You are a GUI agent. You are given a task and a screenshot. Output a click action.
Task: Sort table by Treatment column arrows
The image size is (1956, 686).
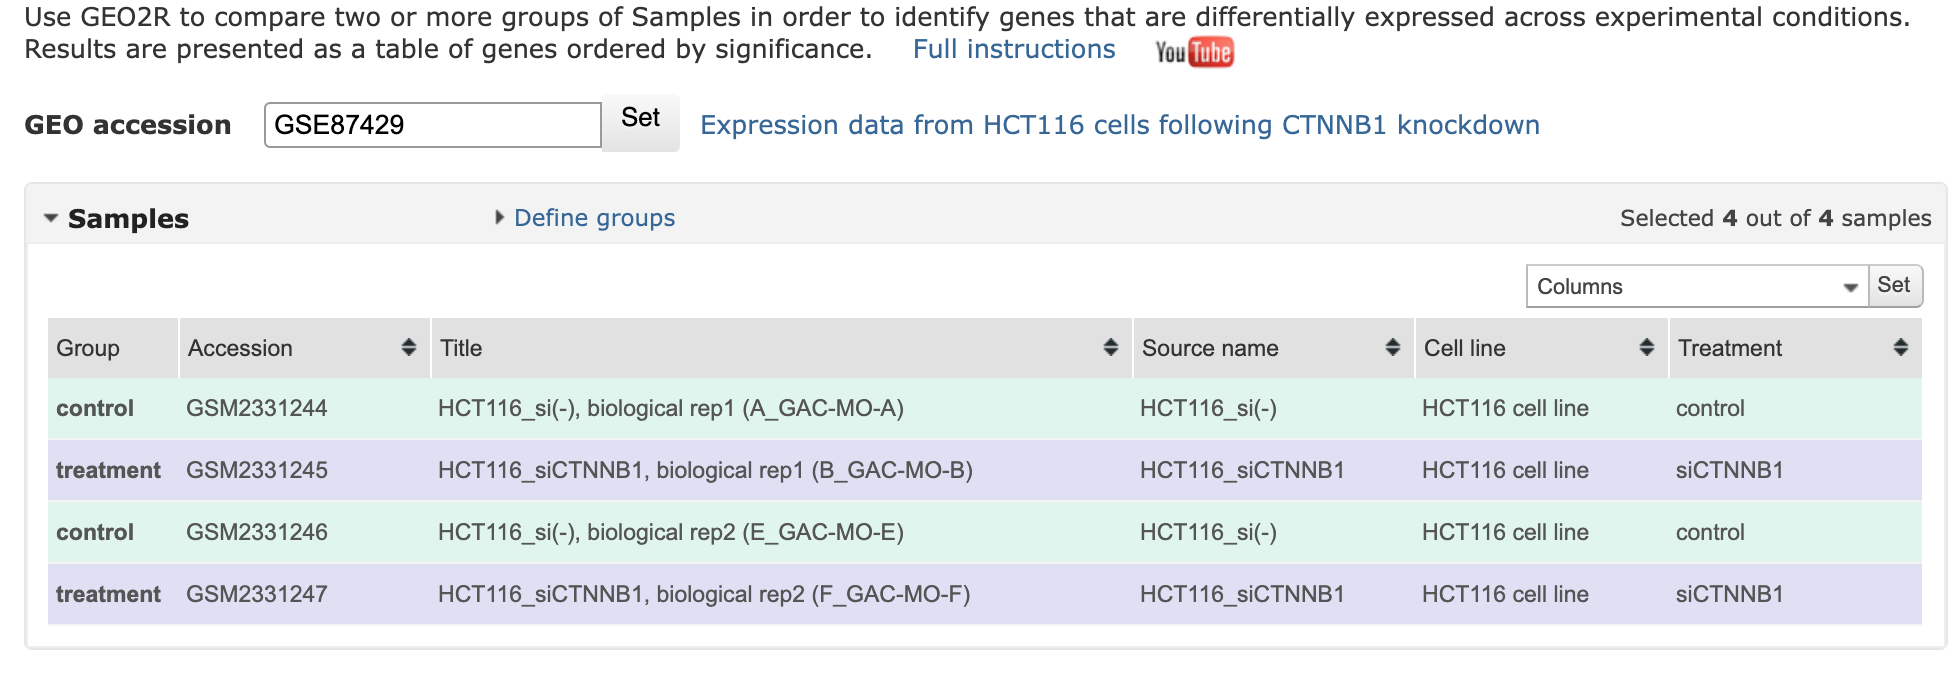[1900, 347]
